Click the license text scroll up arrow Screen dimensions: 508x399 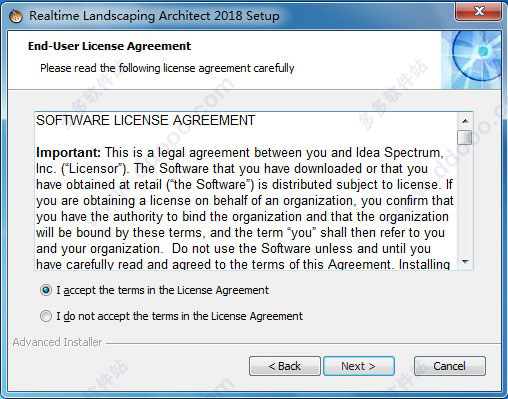pos(465,121)
